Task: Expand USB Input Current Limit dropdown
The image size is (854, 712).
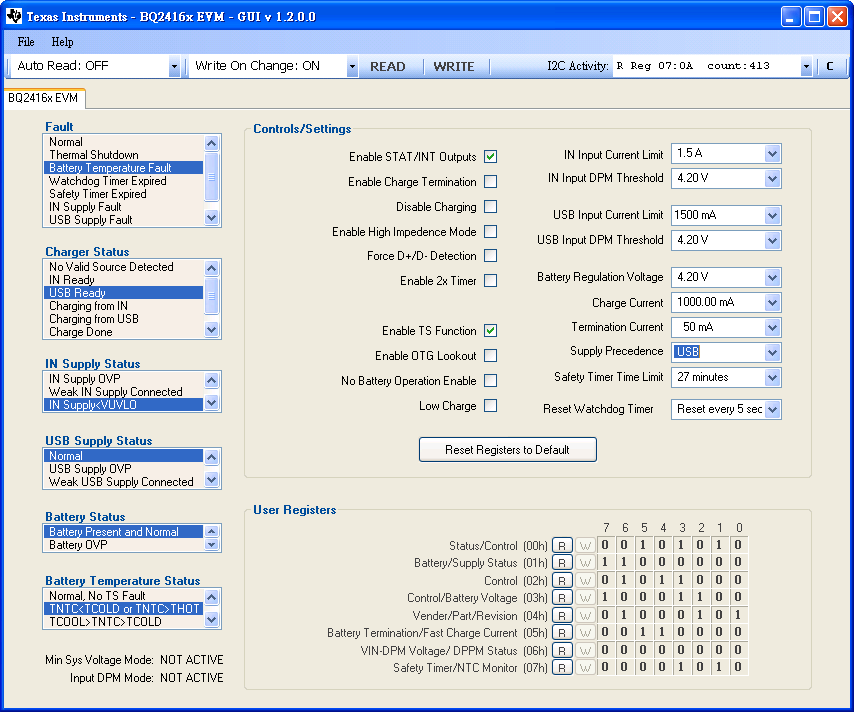Action: (x=772, y=215)
